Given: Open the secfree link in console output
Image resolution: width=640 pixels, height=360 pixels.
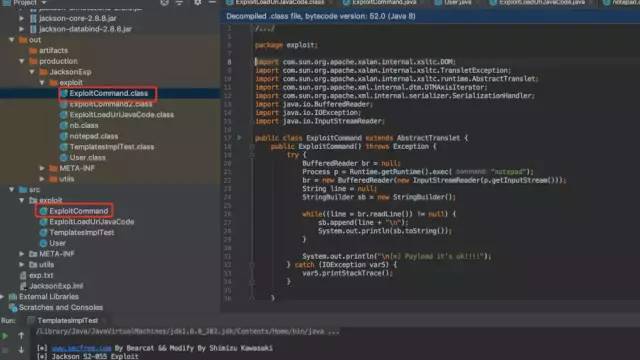Looking at the screenshot, I should tap(82, 348).
